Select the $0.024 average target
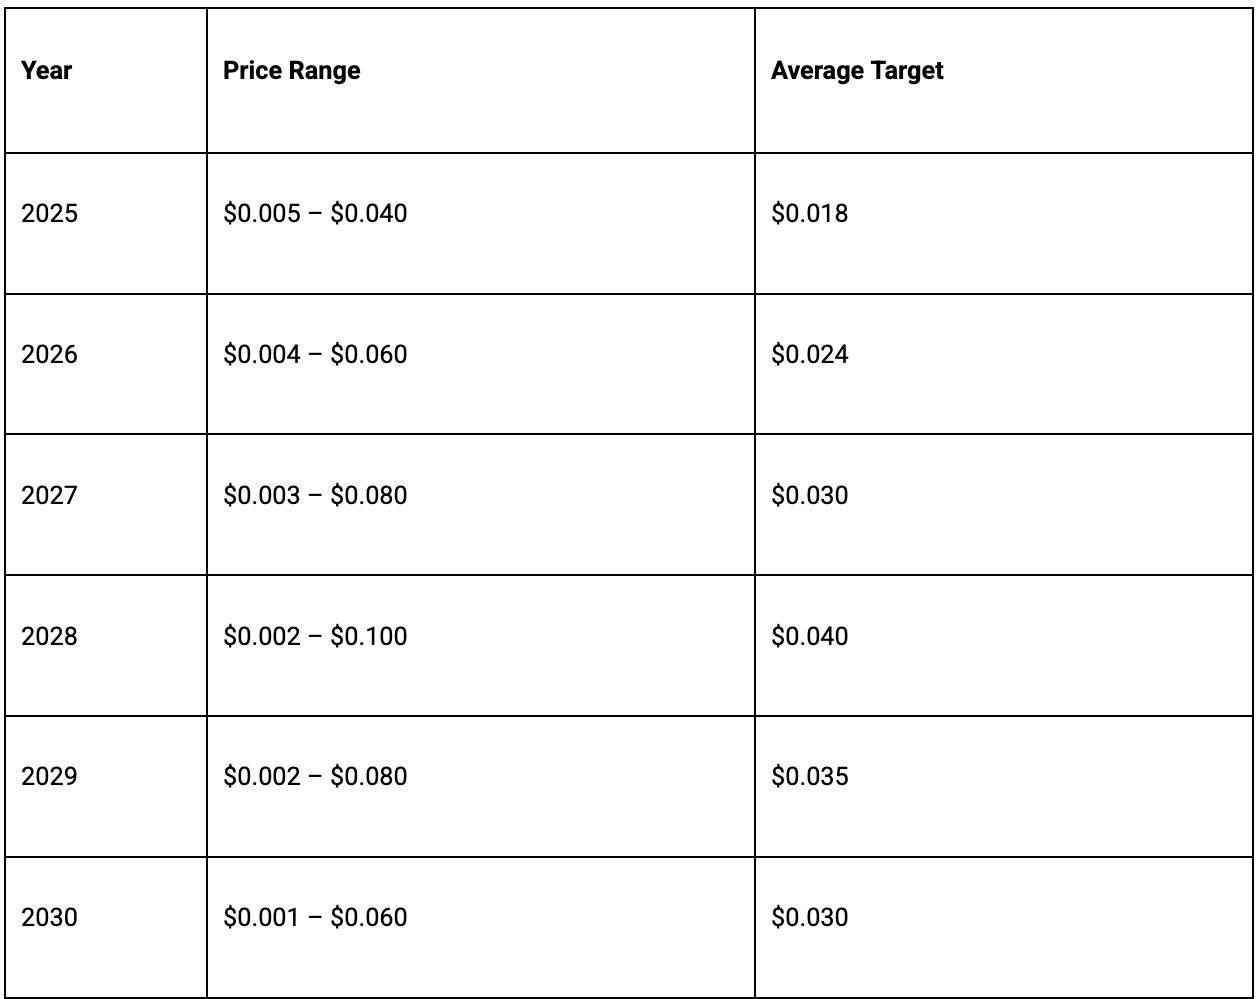 tap(810, 354)
